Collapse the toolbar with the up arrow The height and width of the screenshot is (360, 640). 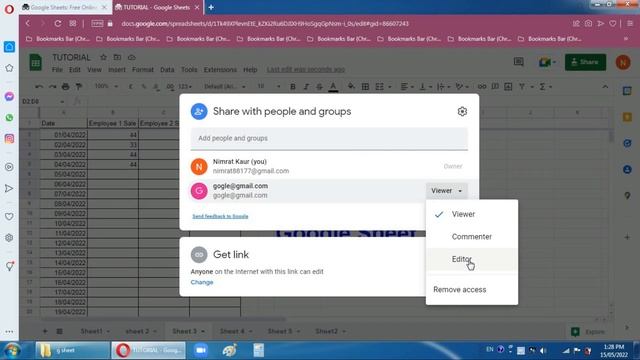click(x=605, y=87)
